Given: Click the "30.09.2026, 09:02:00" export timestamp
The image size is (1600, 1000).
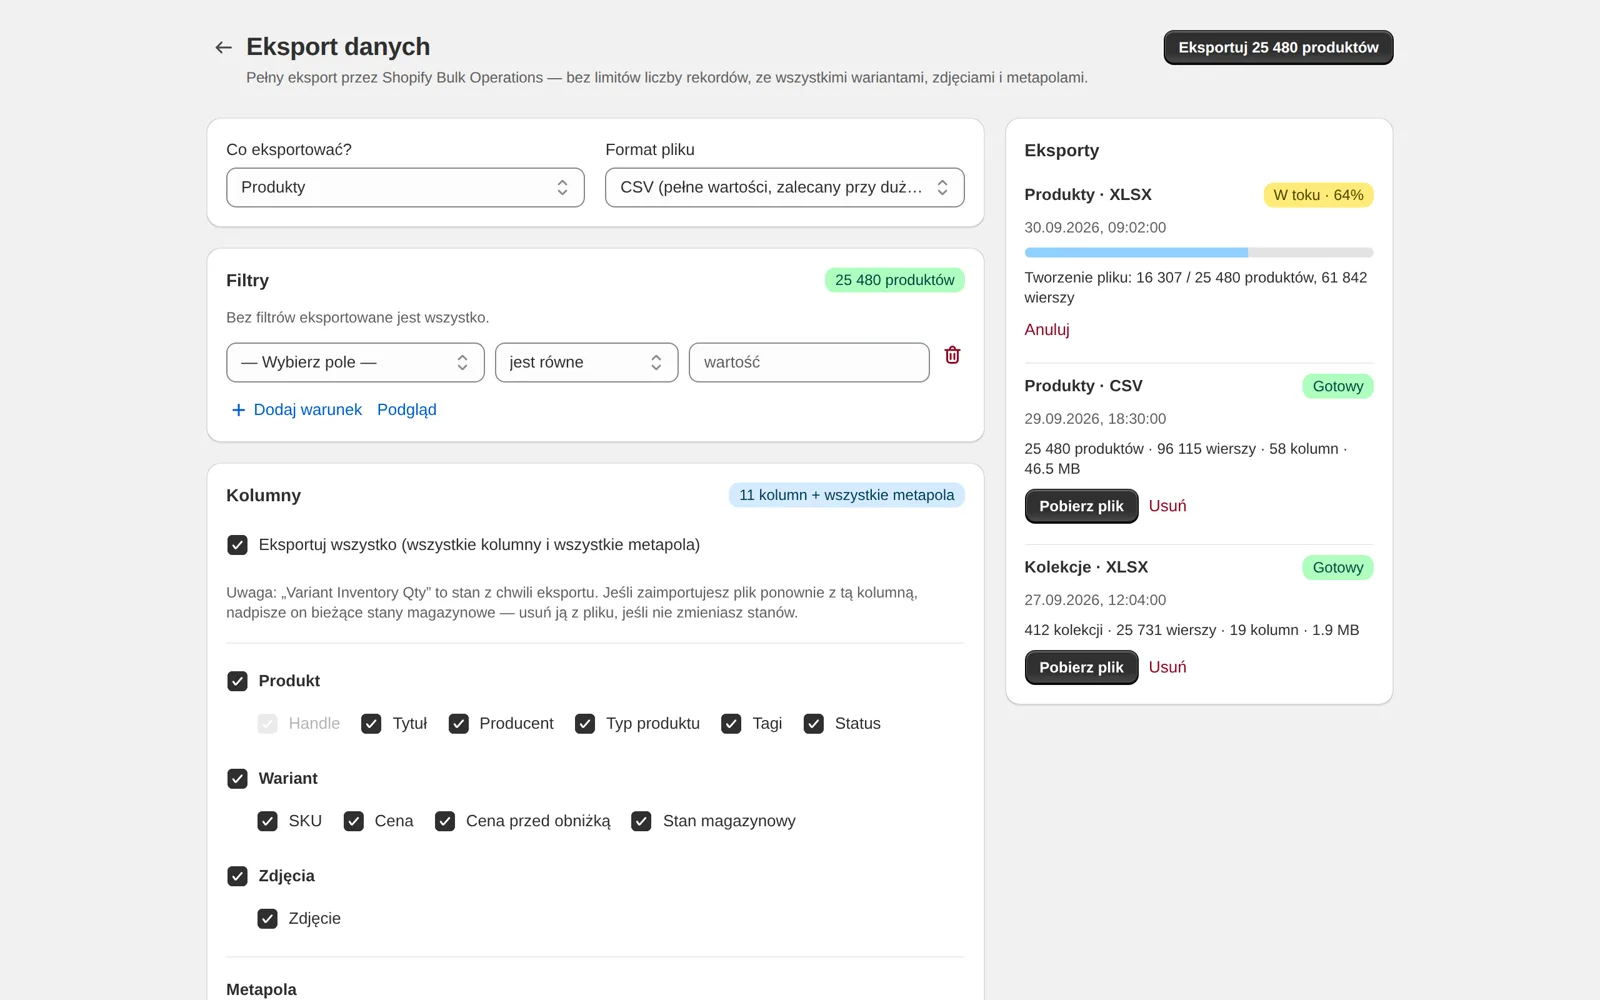Looking at the screenshot, I should click(1095, 228).
